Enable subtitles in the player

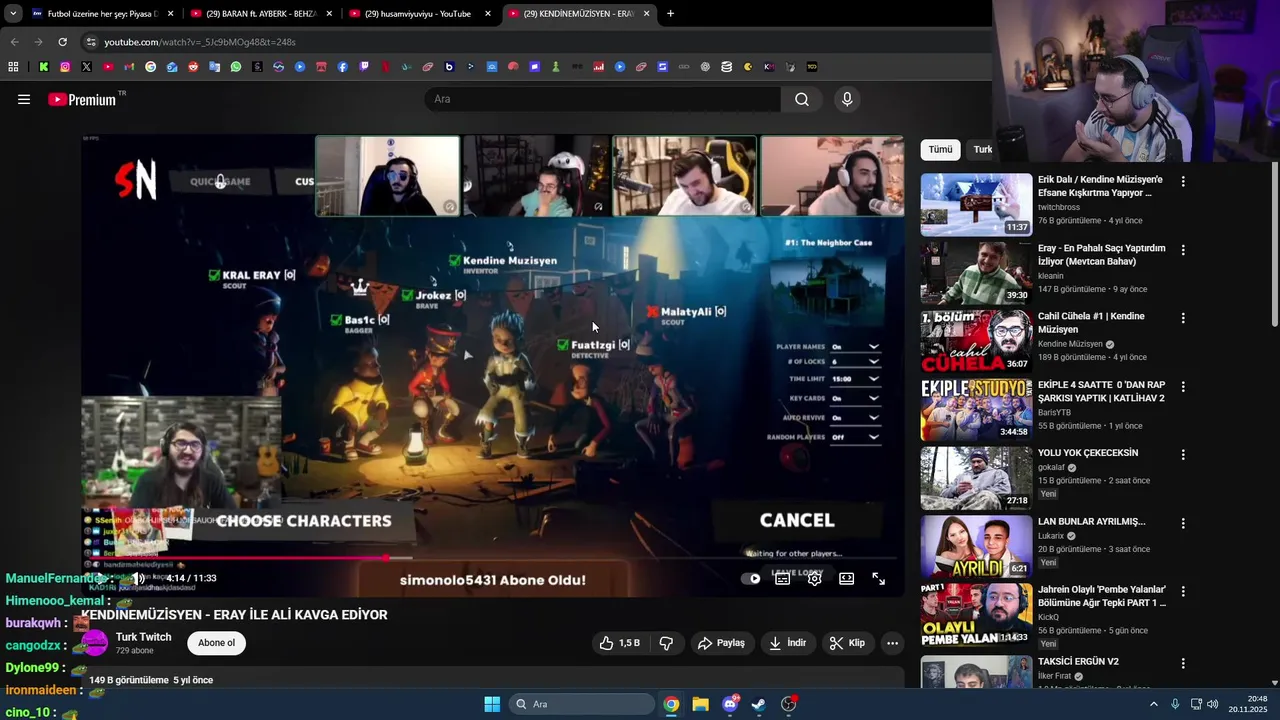(x=783, y=578)
